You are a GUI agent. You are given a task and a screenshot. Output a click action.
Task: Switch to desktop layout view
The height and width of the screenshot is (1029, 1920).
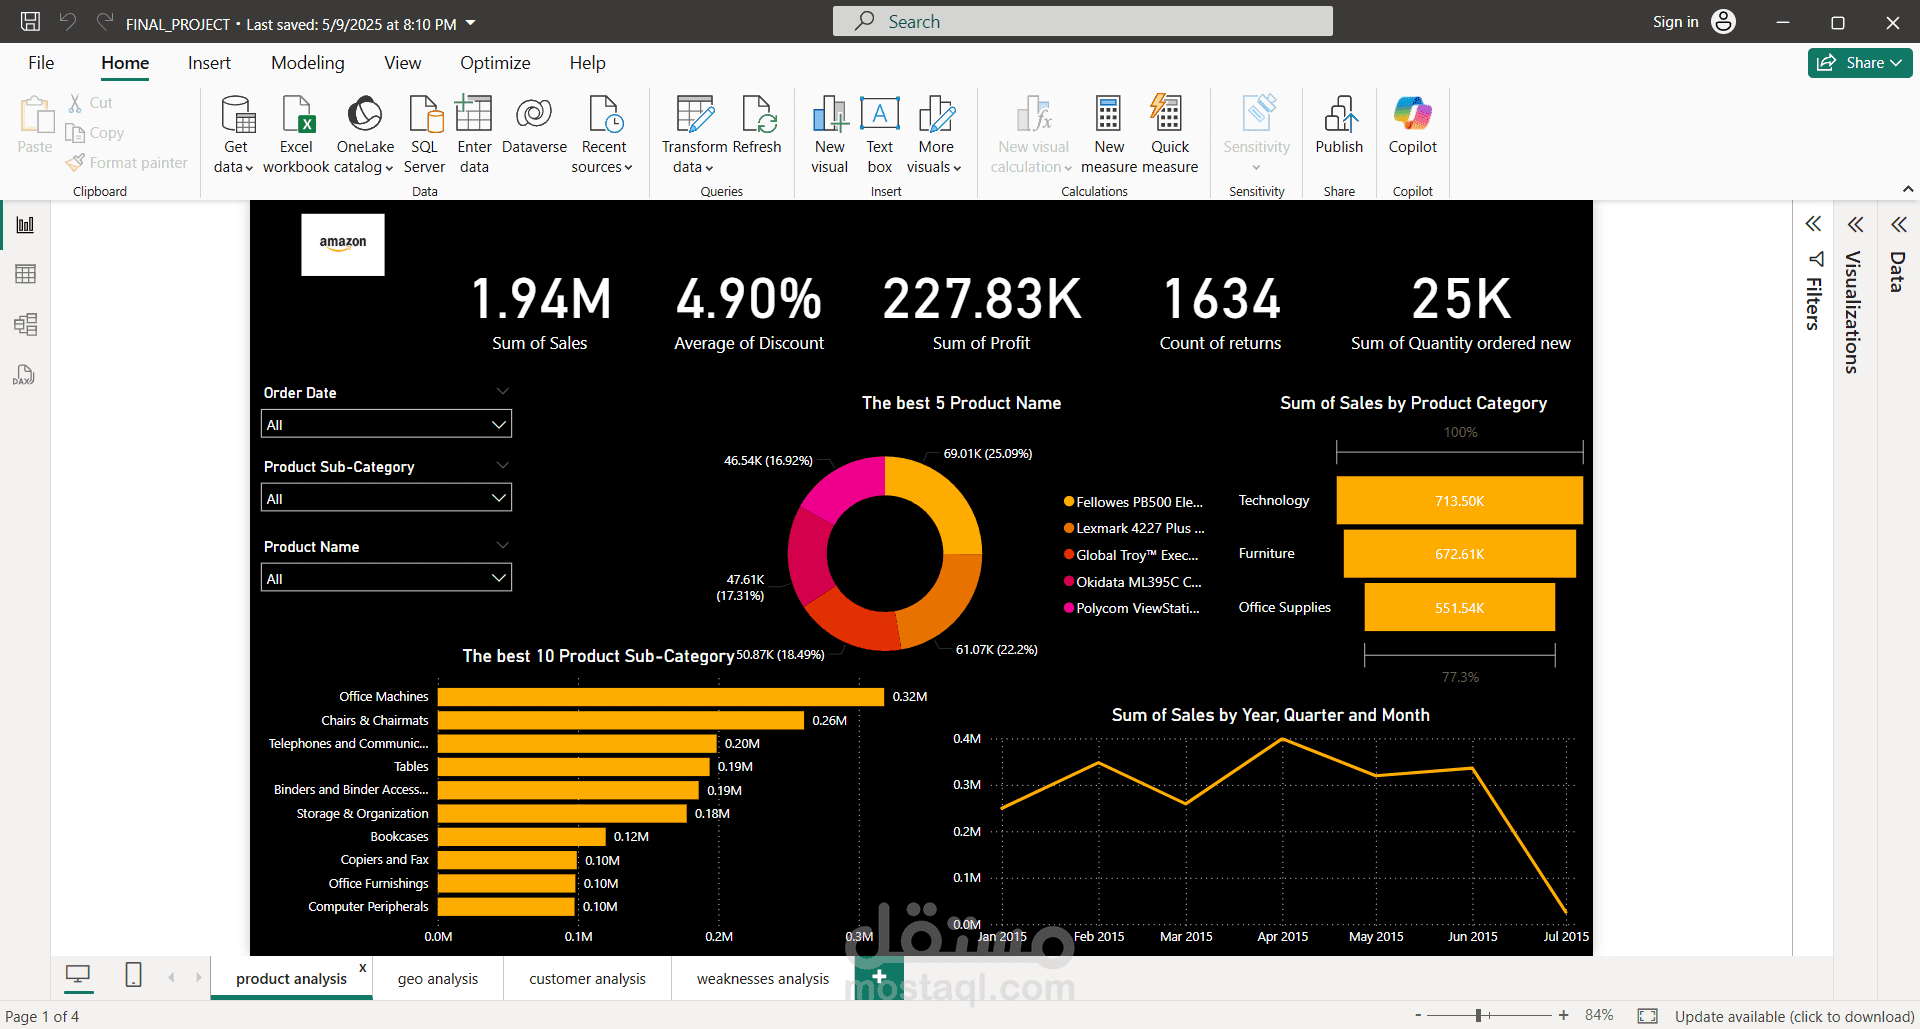click(x=78, y=975)
